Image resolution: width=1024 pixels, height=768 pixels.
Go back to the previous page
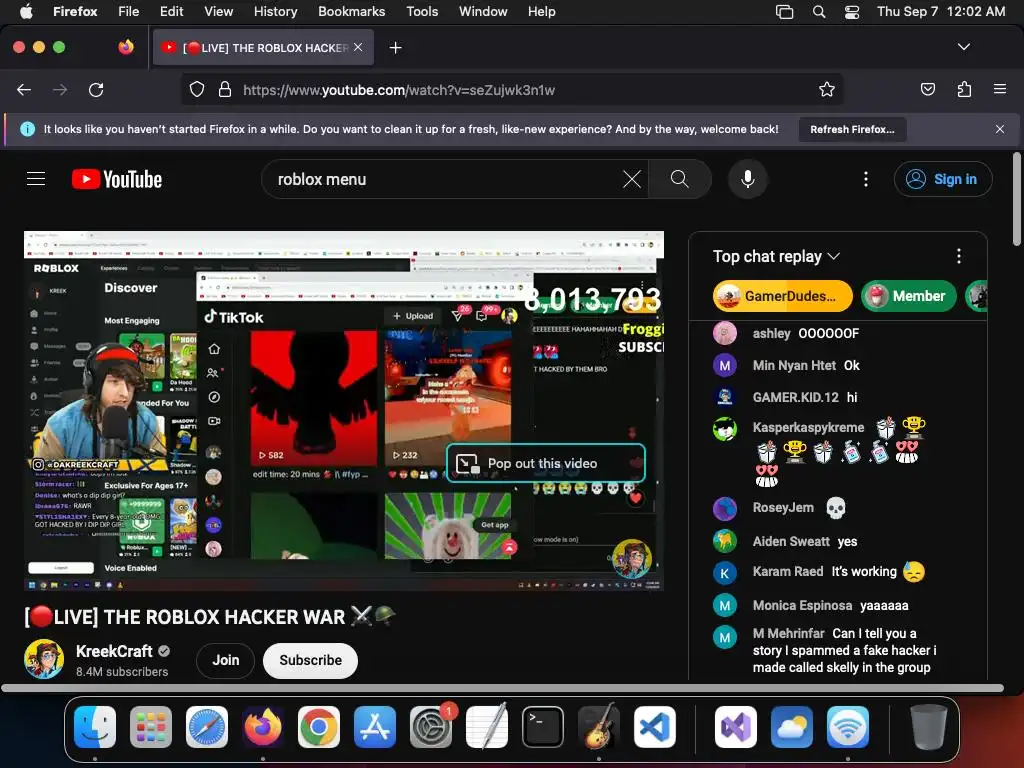coord(24,89)
